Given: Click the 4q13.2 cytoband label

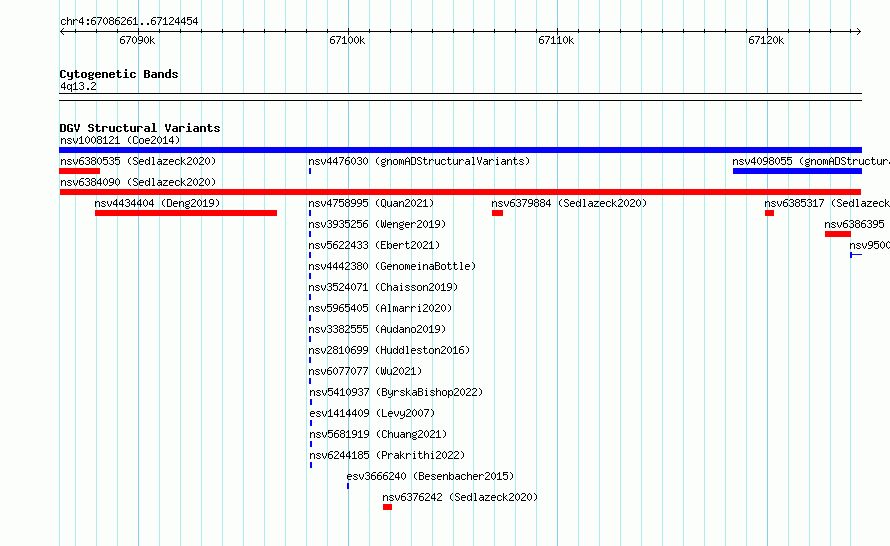Looking at the screenshot, I should coord(78,86).
